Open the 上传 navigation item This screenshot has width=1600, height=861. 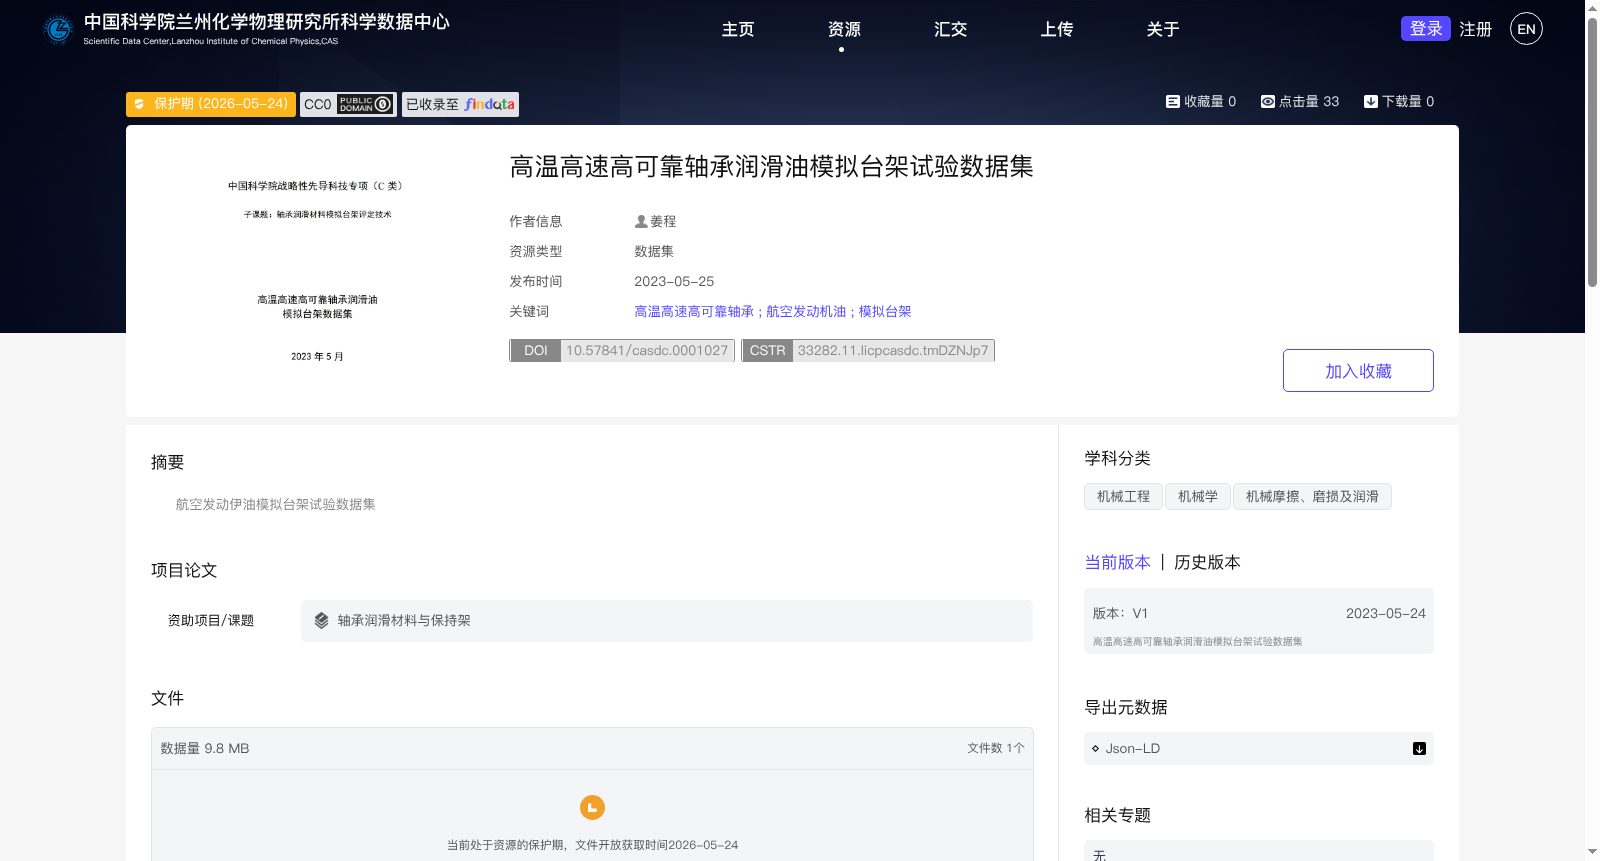tap(1056, 30)
